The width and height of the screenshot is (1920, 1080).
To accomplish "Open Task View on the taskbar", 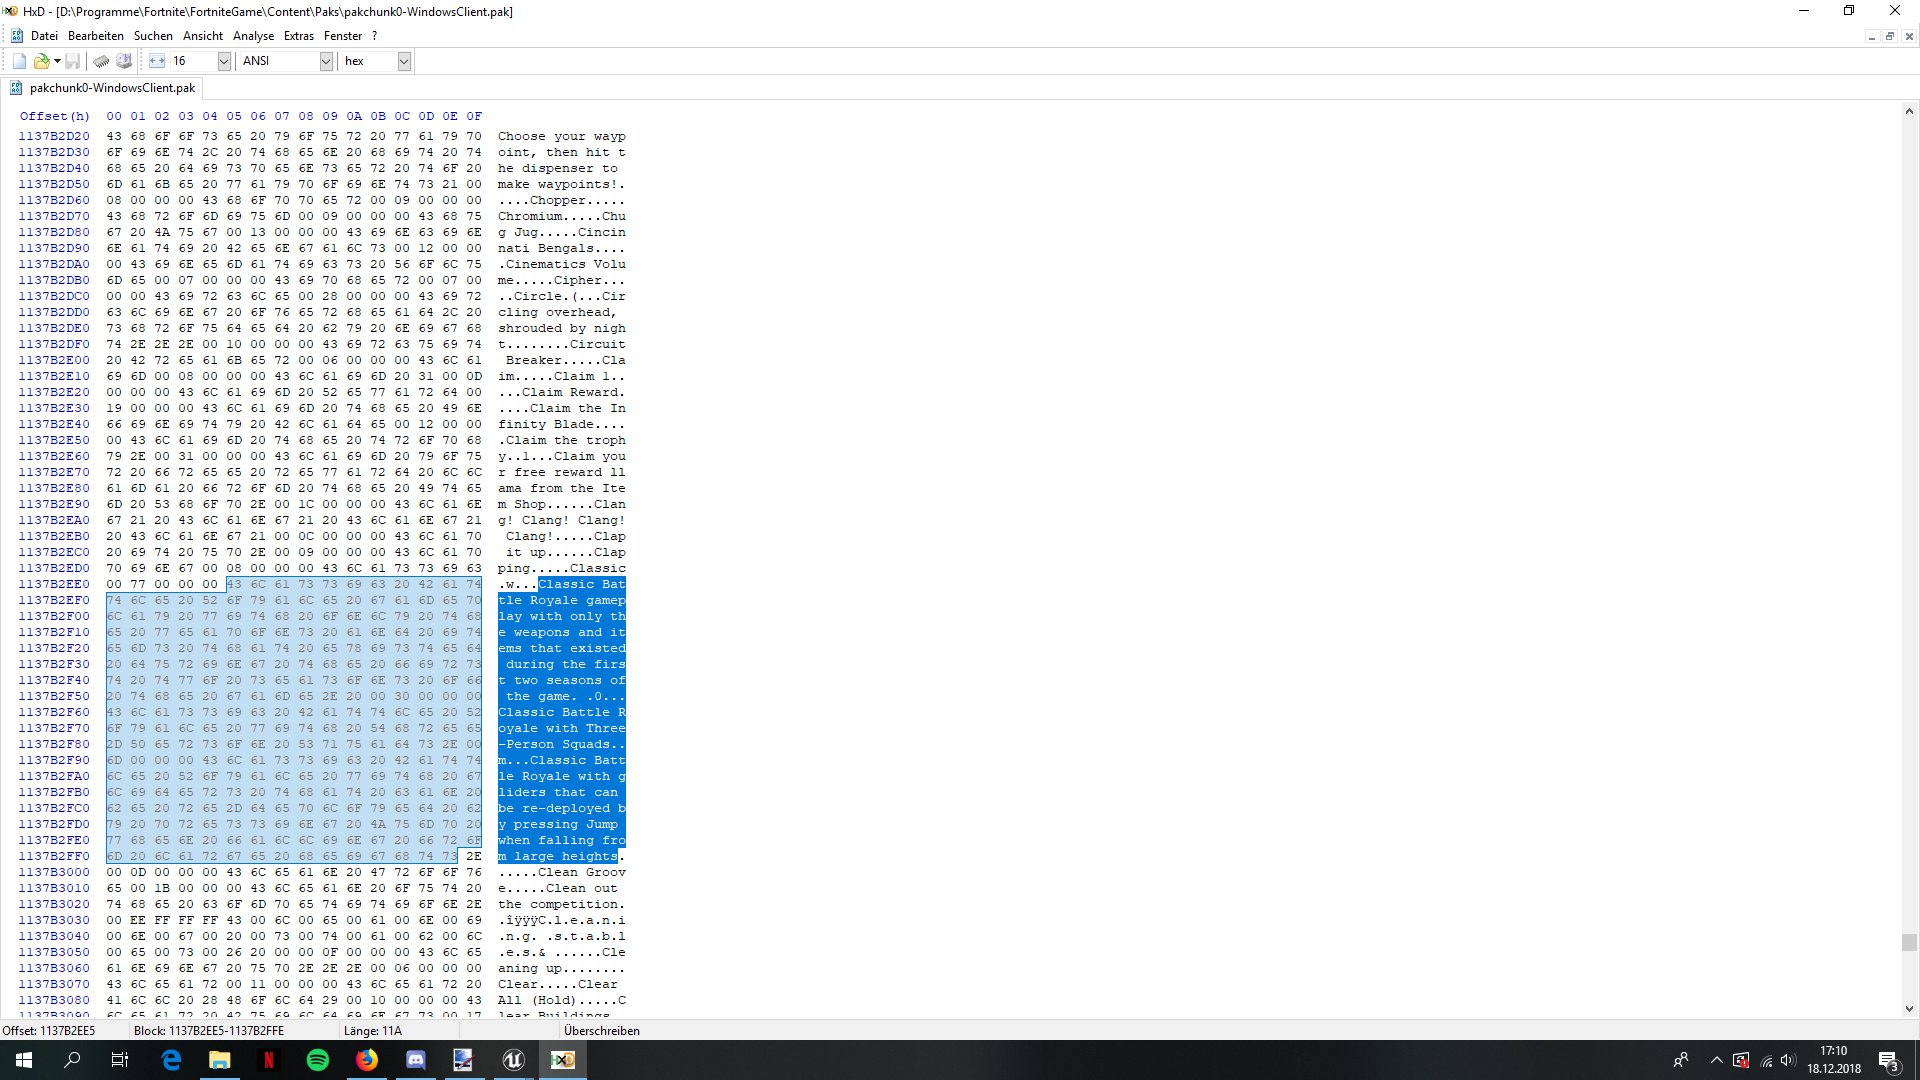I will tap(120, 1060).
